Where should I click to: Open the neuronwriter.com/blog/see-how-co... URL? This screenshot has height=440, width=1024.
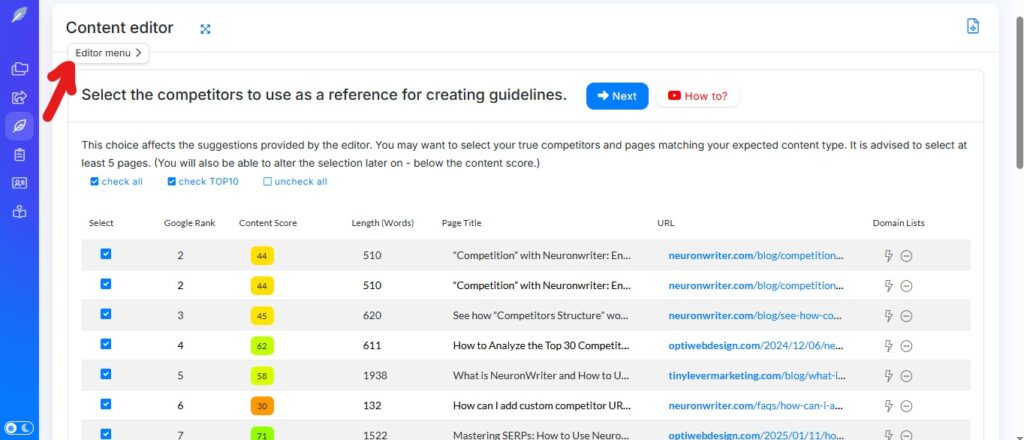[756, 316]
